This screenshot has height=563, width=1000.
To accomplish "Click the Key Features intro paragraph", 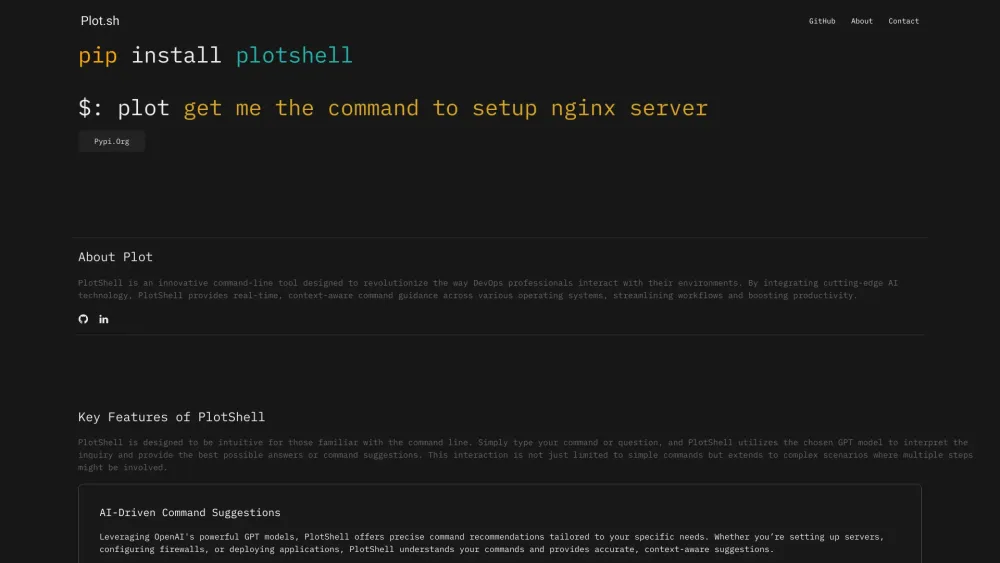I will [522, 454].
